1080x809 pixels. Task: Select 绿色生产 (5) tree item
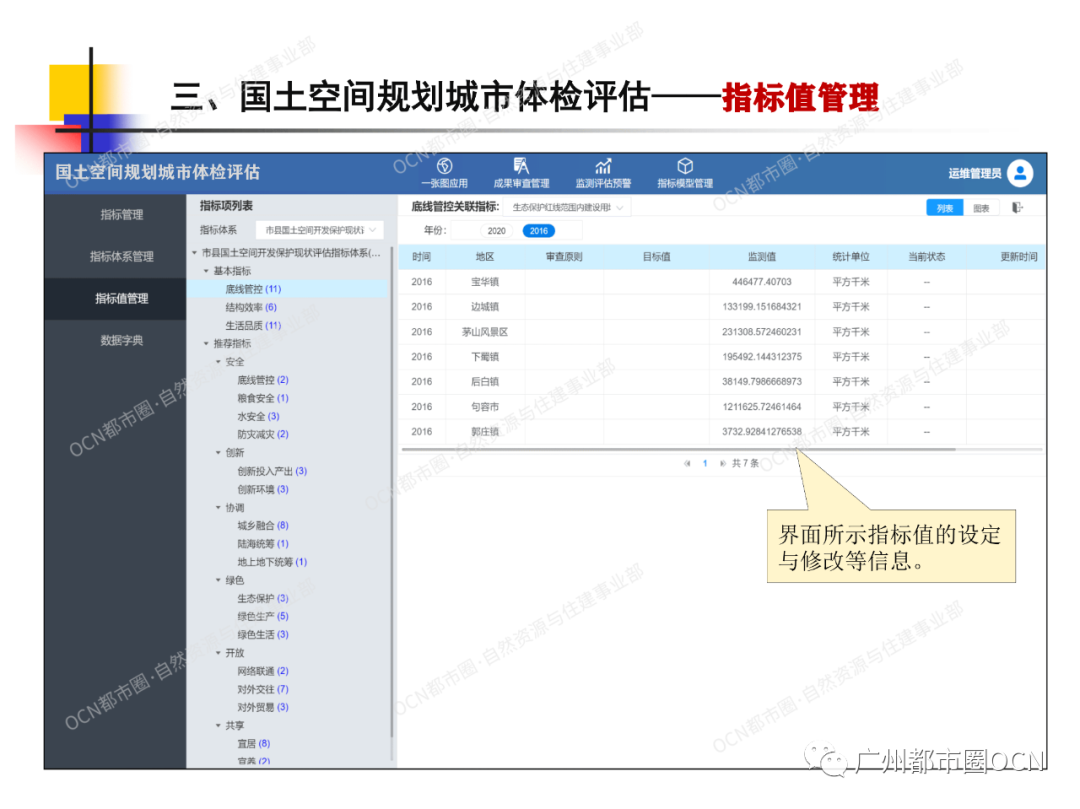[x=262, y=617]
